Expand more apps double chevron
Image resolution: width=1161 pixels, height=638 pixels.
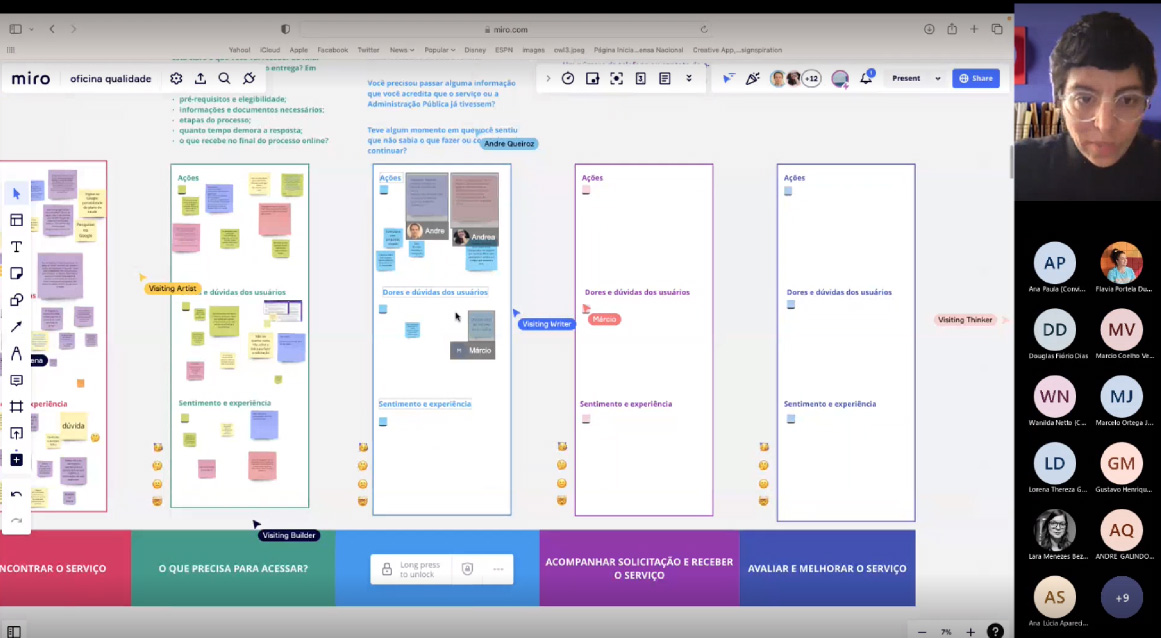coord(689,78)
